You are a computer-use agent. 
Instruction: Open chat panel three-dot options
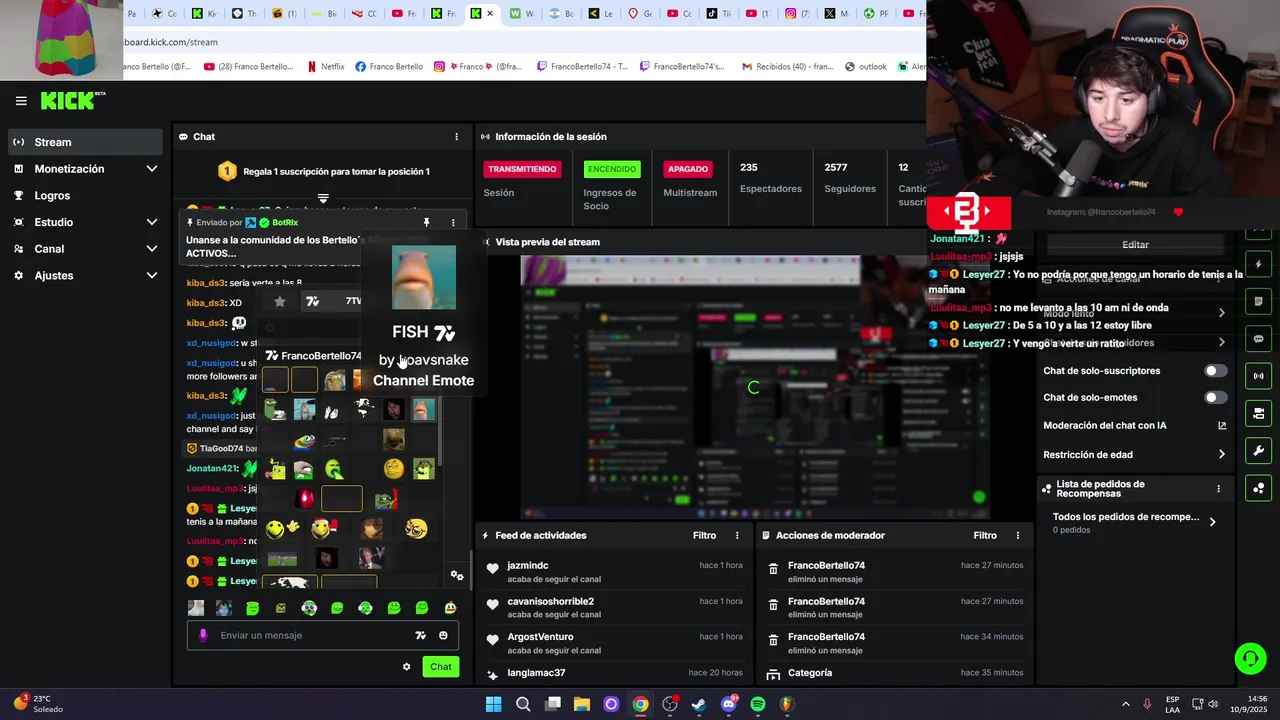coord(457,137)
